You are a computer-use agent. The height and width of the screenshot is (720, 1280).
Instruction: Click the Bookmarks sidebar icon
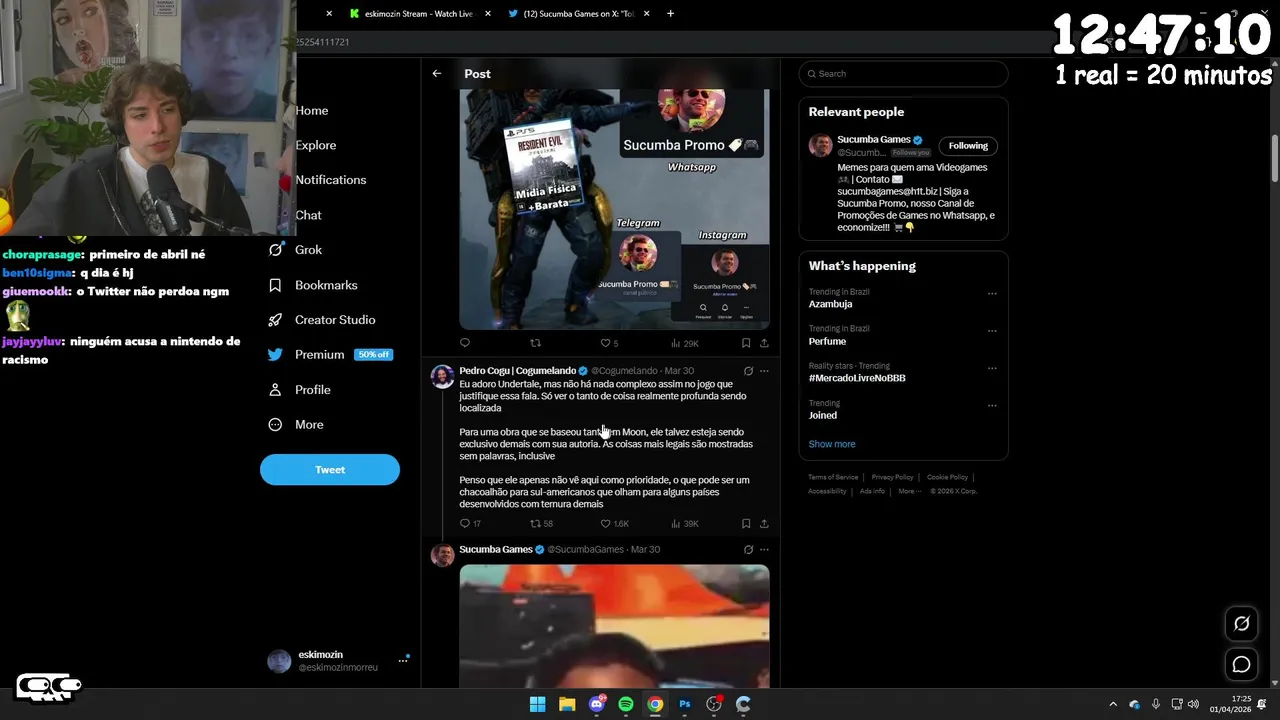click(275, 285)
